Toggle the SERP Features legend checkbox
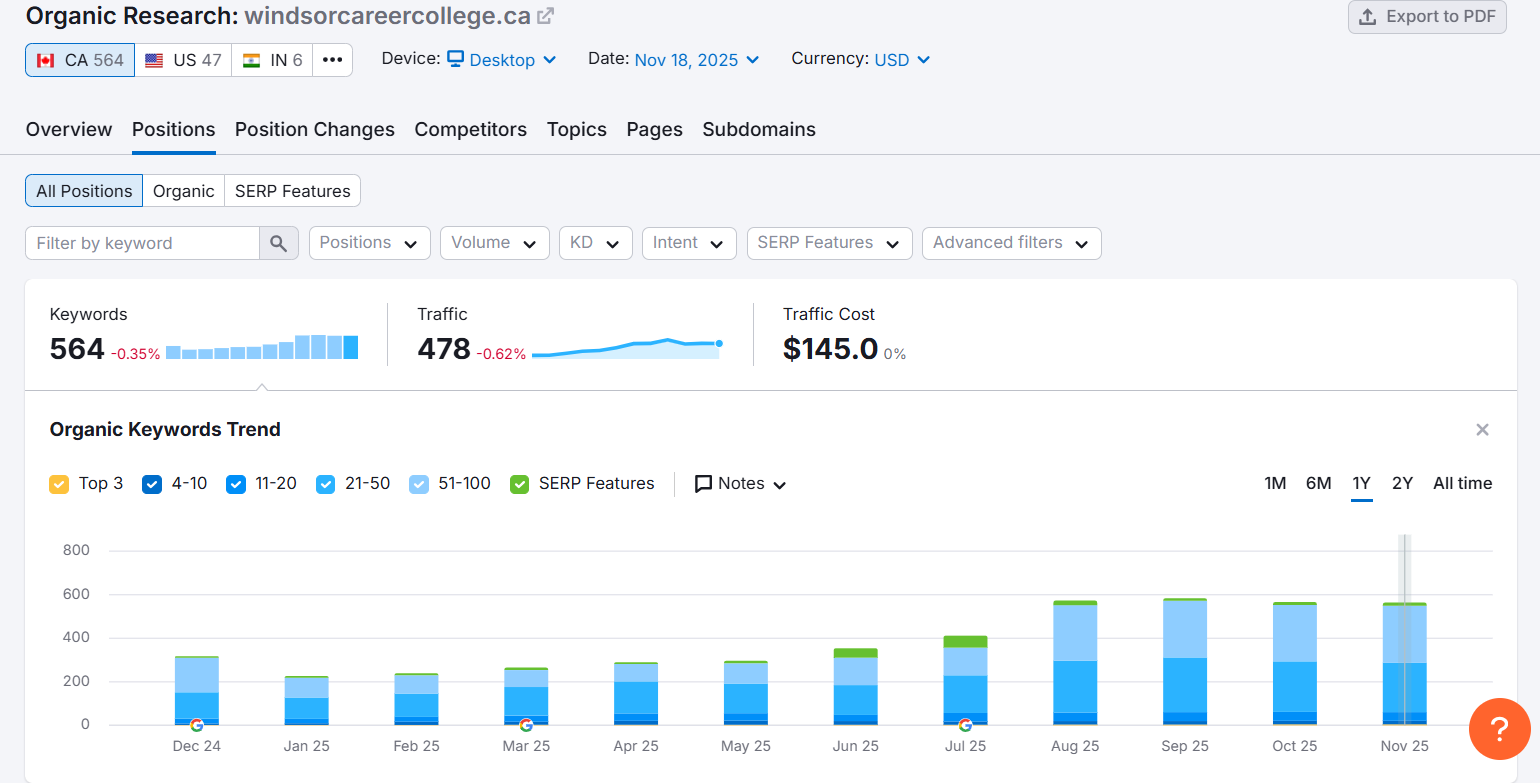The height and width of the screenshot is (783, 1540). tap(520, 484)
